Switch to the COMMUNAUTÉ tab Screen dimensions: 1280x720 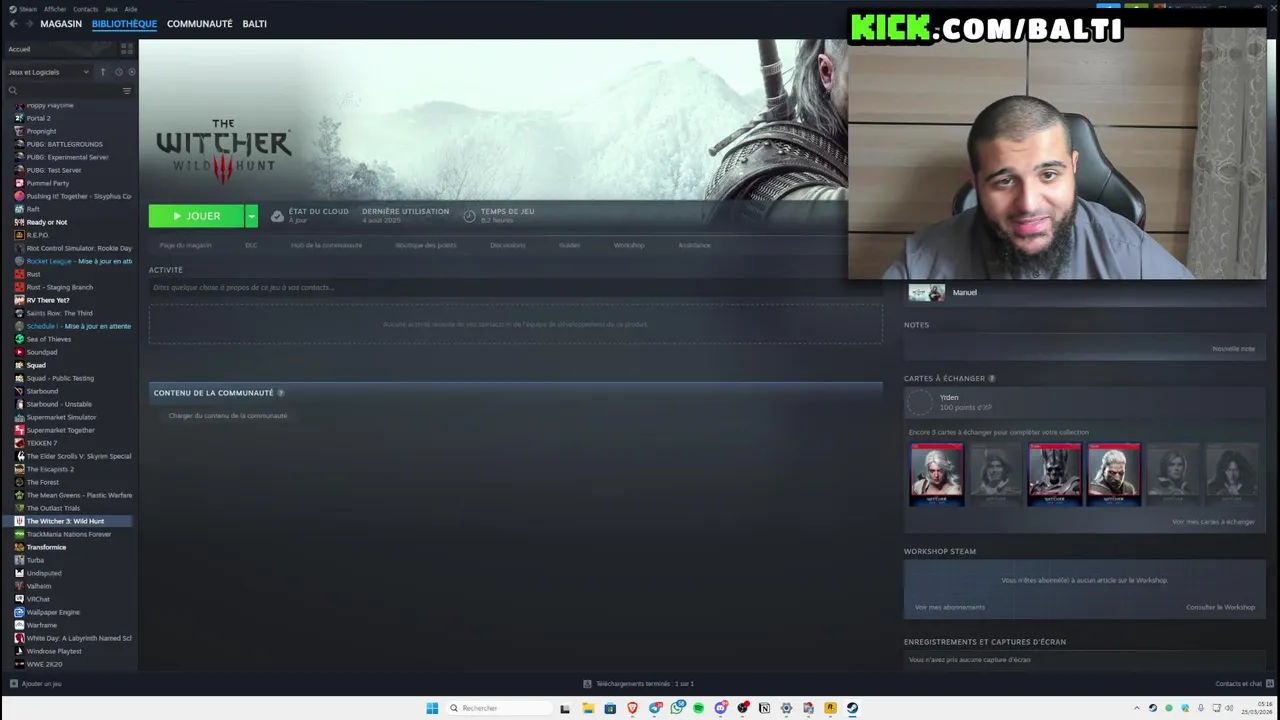(x=200, y=23)
